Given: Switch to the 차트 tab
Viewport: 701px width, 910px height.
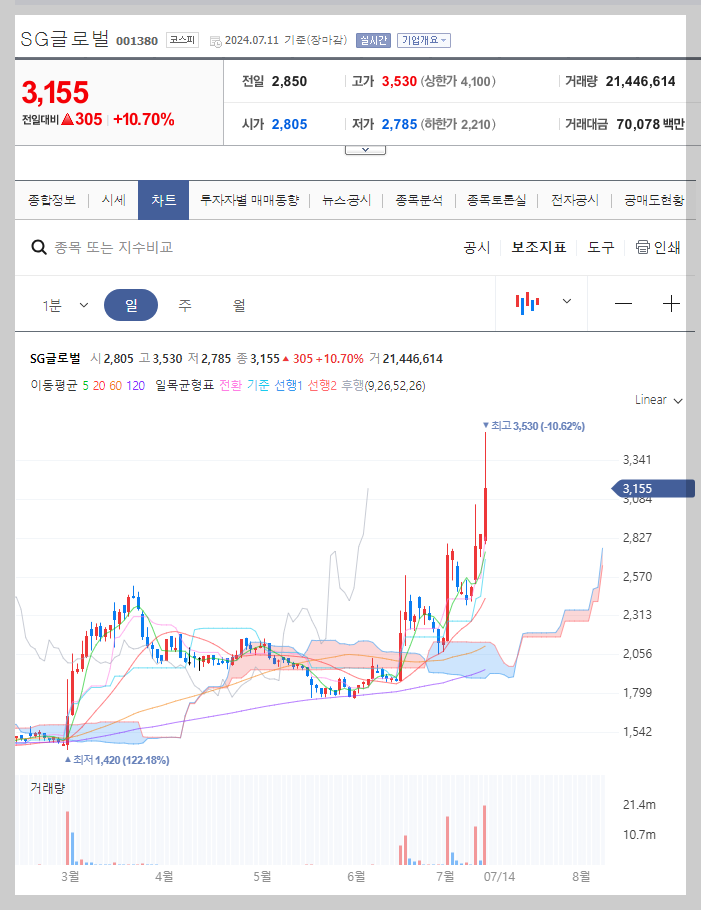Looking at the screenshot, I should click(164, 200).
